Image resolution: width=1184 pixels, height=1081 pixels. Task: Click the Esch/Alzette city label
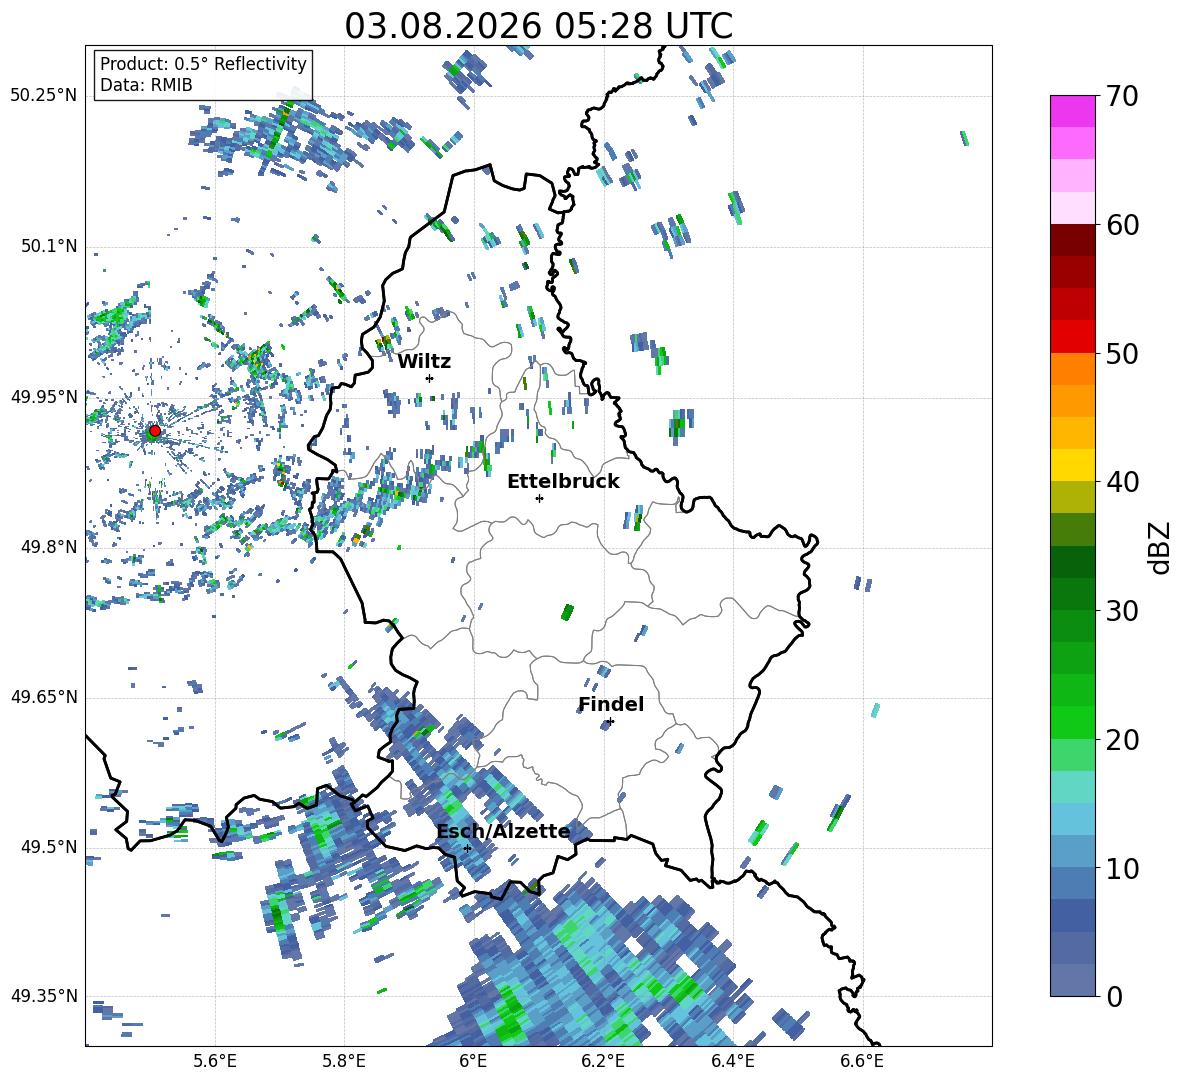504,831
